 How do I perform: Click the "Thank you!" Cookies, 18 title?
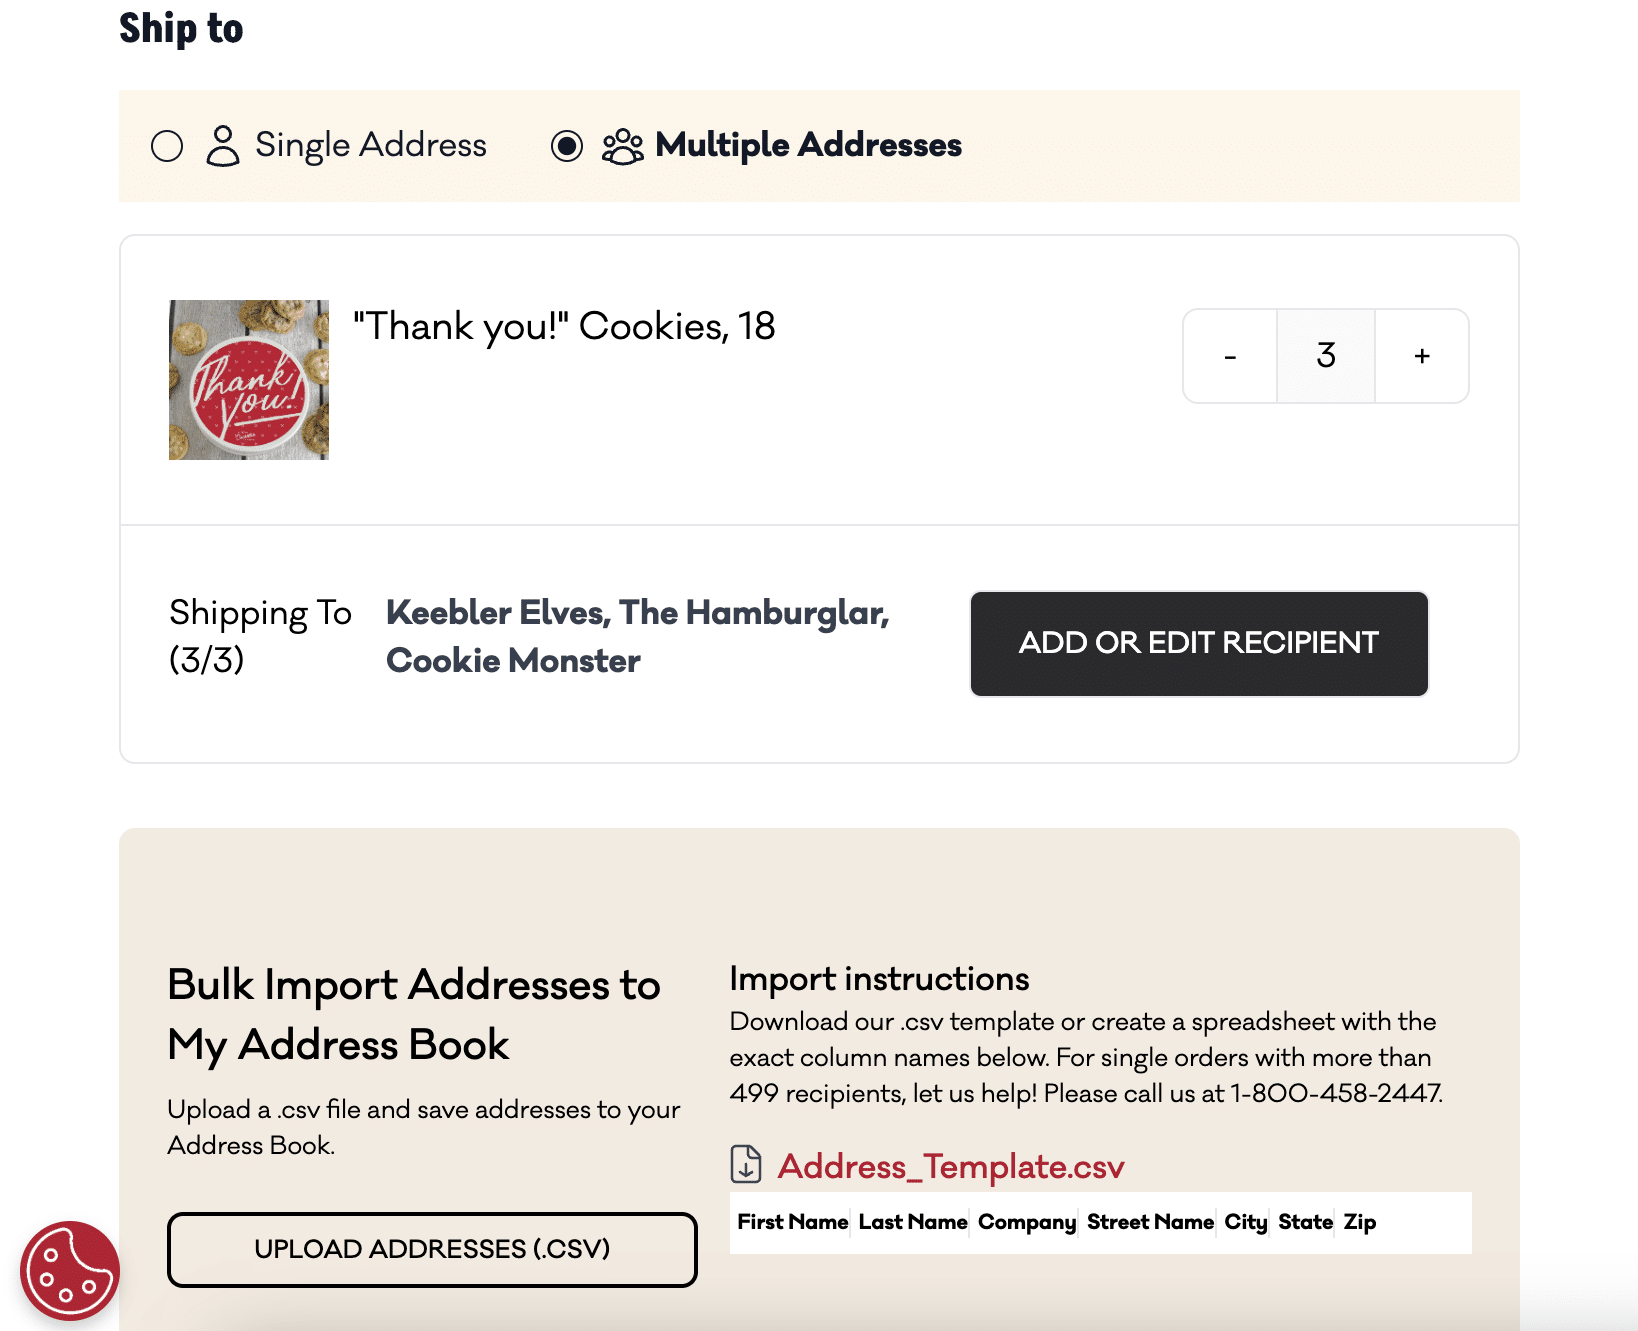pos(564,326)
